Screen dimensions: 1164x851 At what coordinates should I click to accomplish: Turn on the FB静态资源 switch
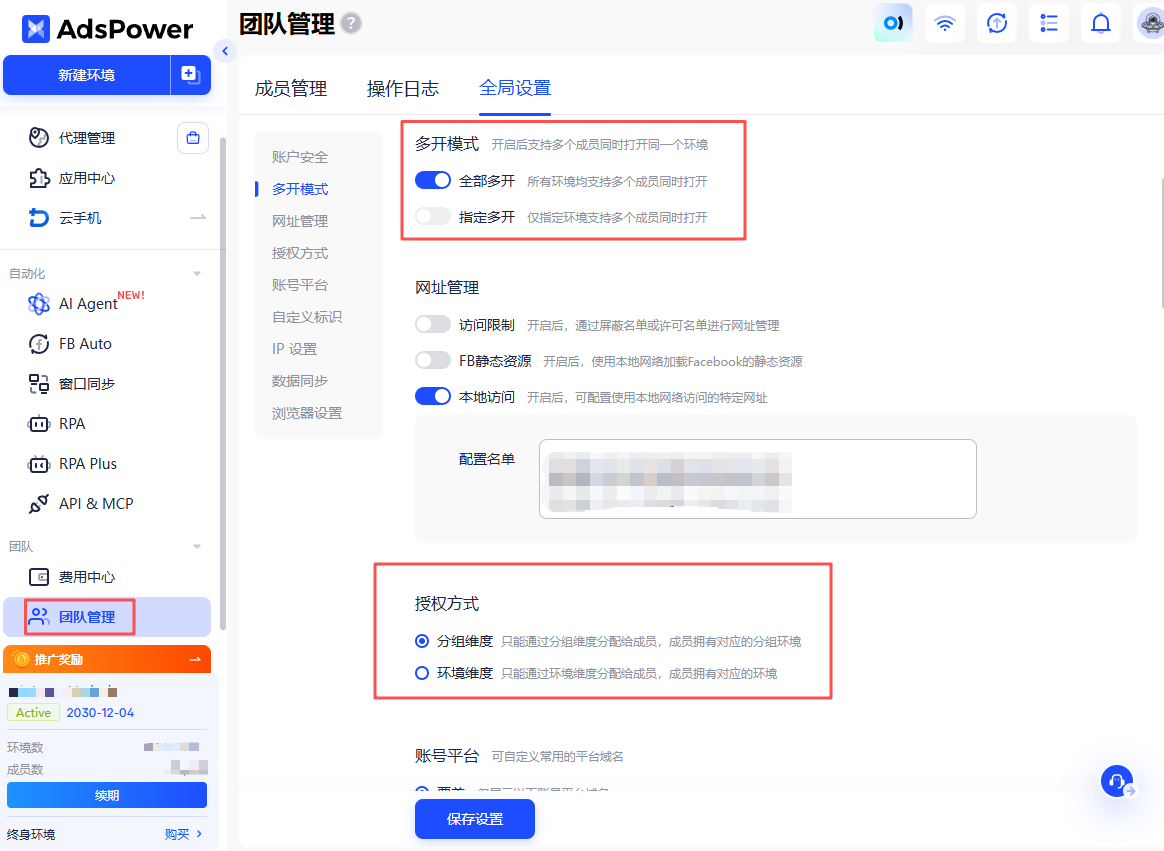pos(433,361)
